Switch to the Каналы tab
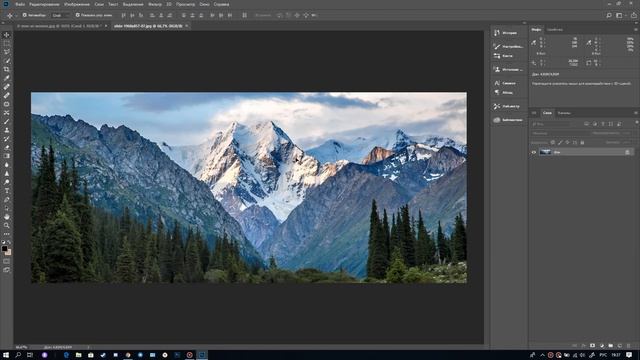The width and height of the screenshot is (640, 360). [x=564, y=113]
